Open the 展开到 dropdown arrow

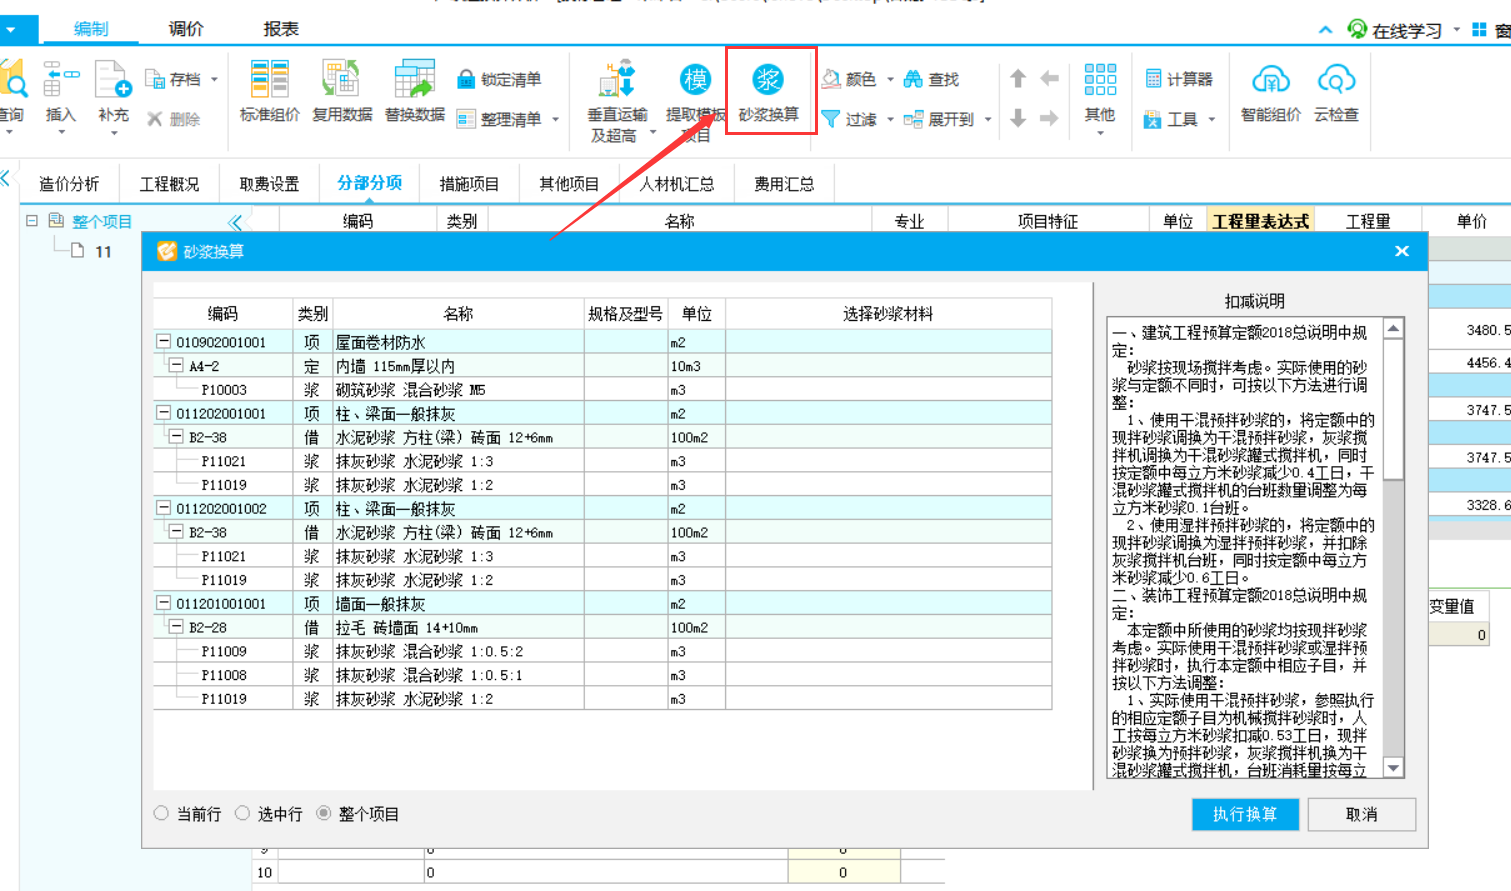(x=988, y=119)
